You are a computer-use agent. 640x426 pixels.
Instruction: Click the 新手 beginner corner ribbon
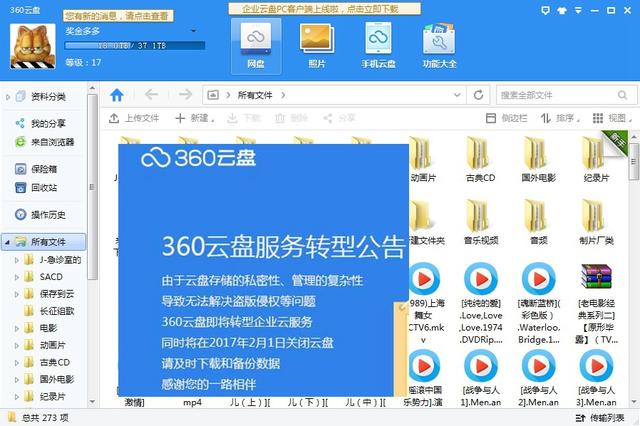point(616,142)
